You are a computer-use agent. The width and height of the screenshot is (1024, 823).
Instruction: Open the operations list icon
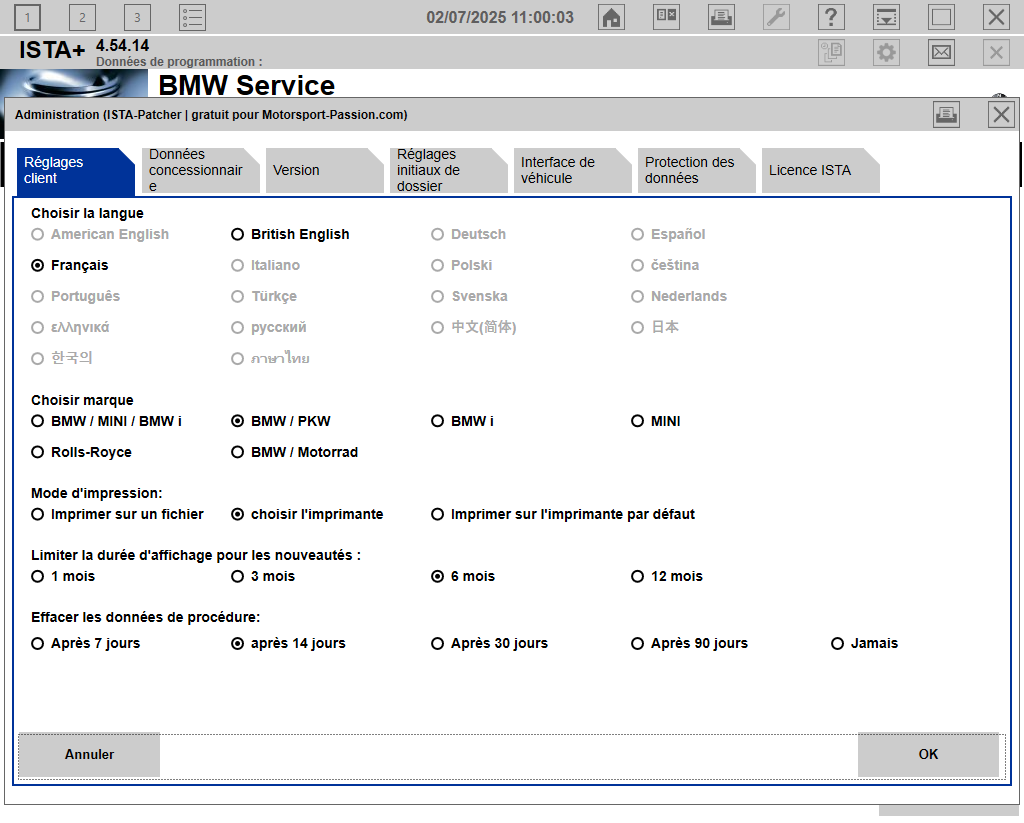pyautogui.click(x=193, y=18)
